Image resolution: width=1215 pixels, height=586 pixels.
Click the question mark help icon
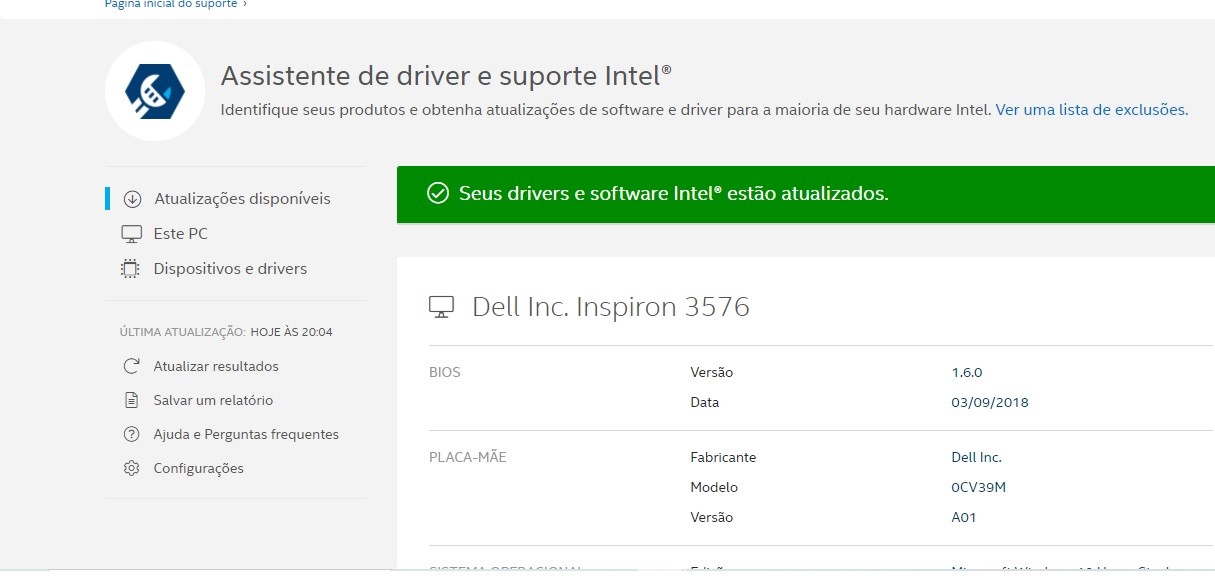click(x=131, y=435)
